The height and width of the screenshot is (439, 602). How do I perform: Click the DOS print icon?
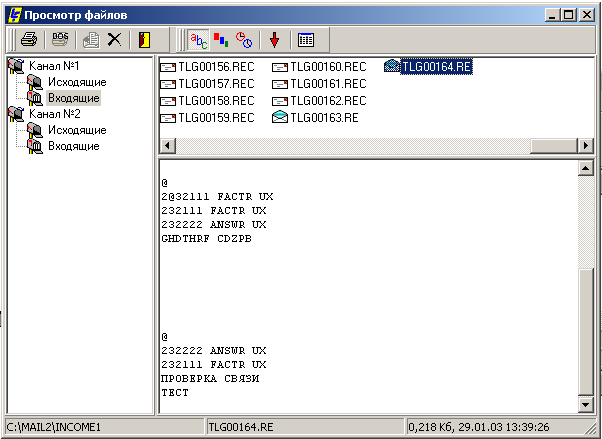point(60,40)
